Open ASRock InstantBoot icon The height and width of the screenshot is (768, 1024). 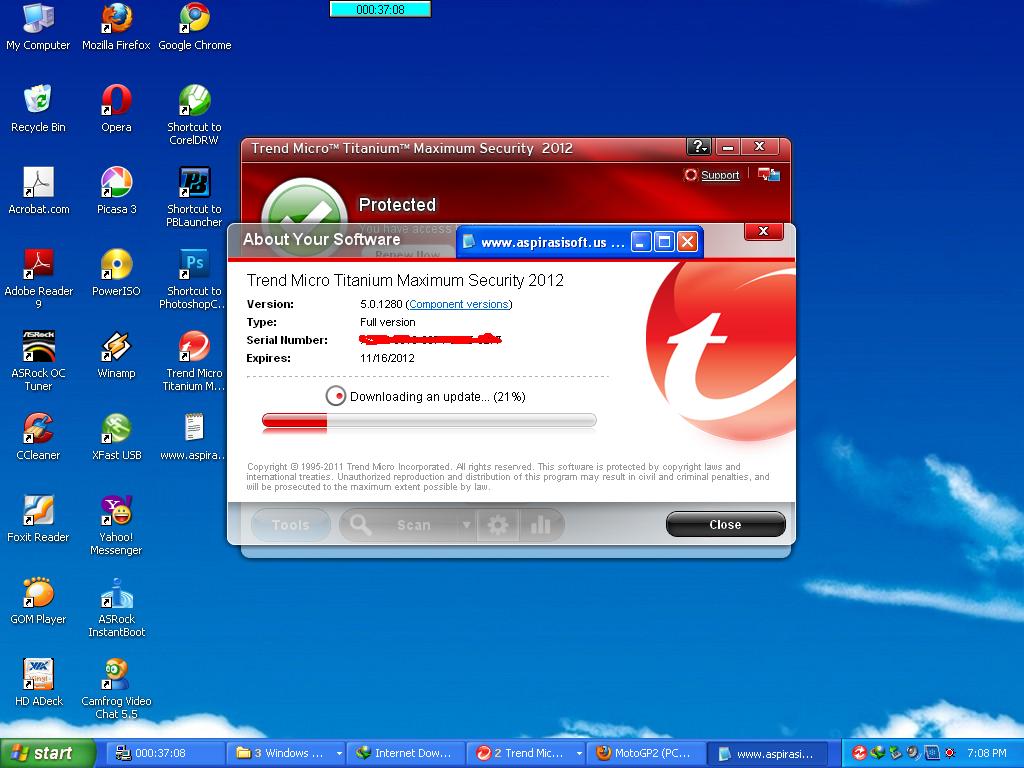coord(116,607)
